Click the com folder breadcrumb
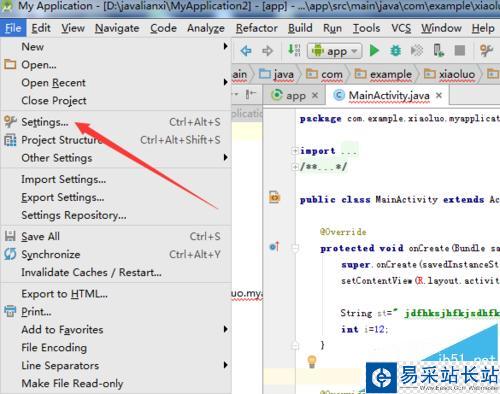Screen dimensions: 500x394 (x=324, y=74)
